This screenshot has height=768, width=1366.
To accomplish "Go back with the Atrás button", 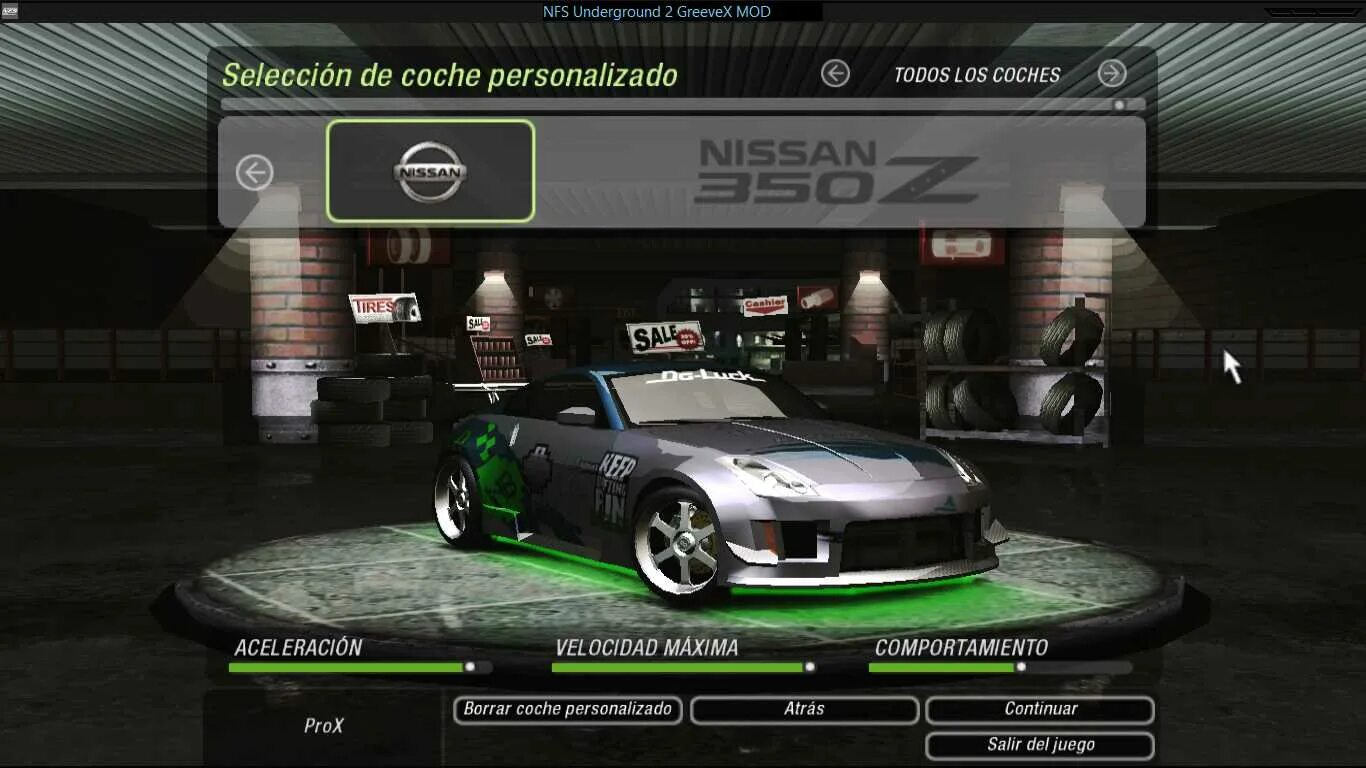I will tap(804, 710).
